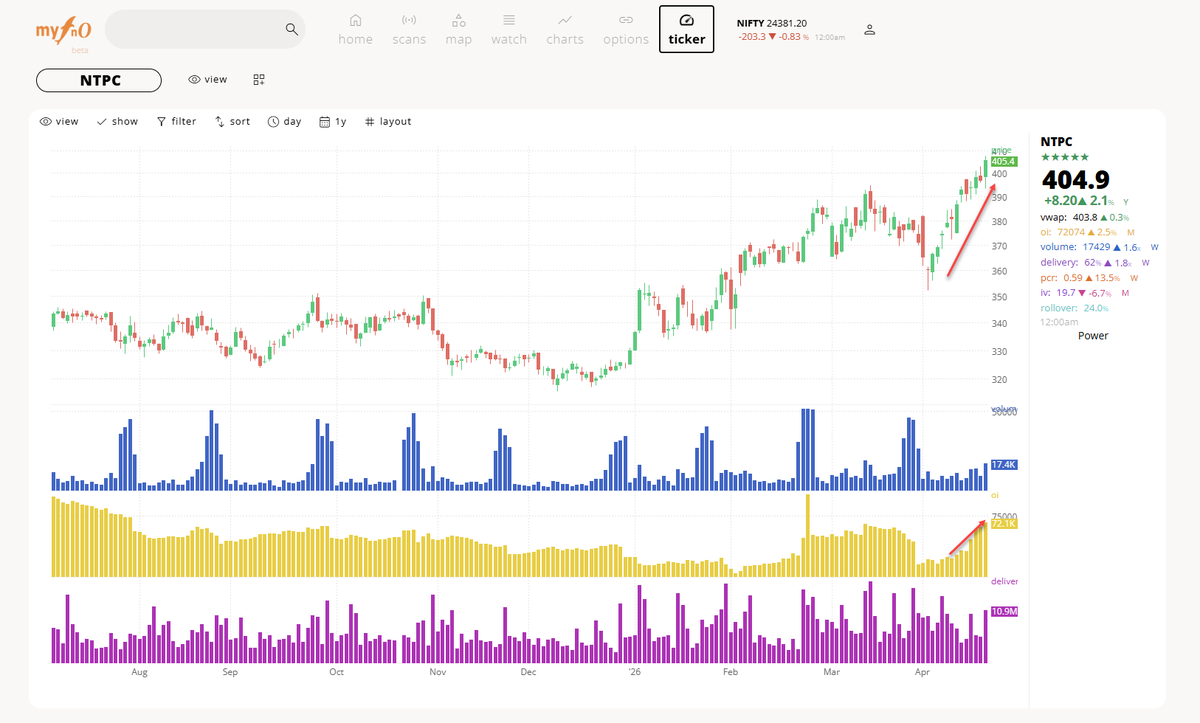This screenshot has height=723, width=1200.
Task: Open the home page icon
Action: [355, 28]
